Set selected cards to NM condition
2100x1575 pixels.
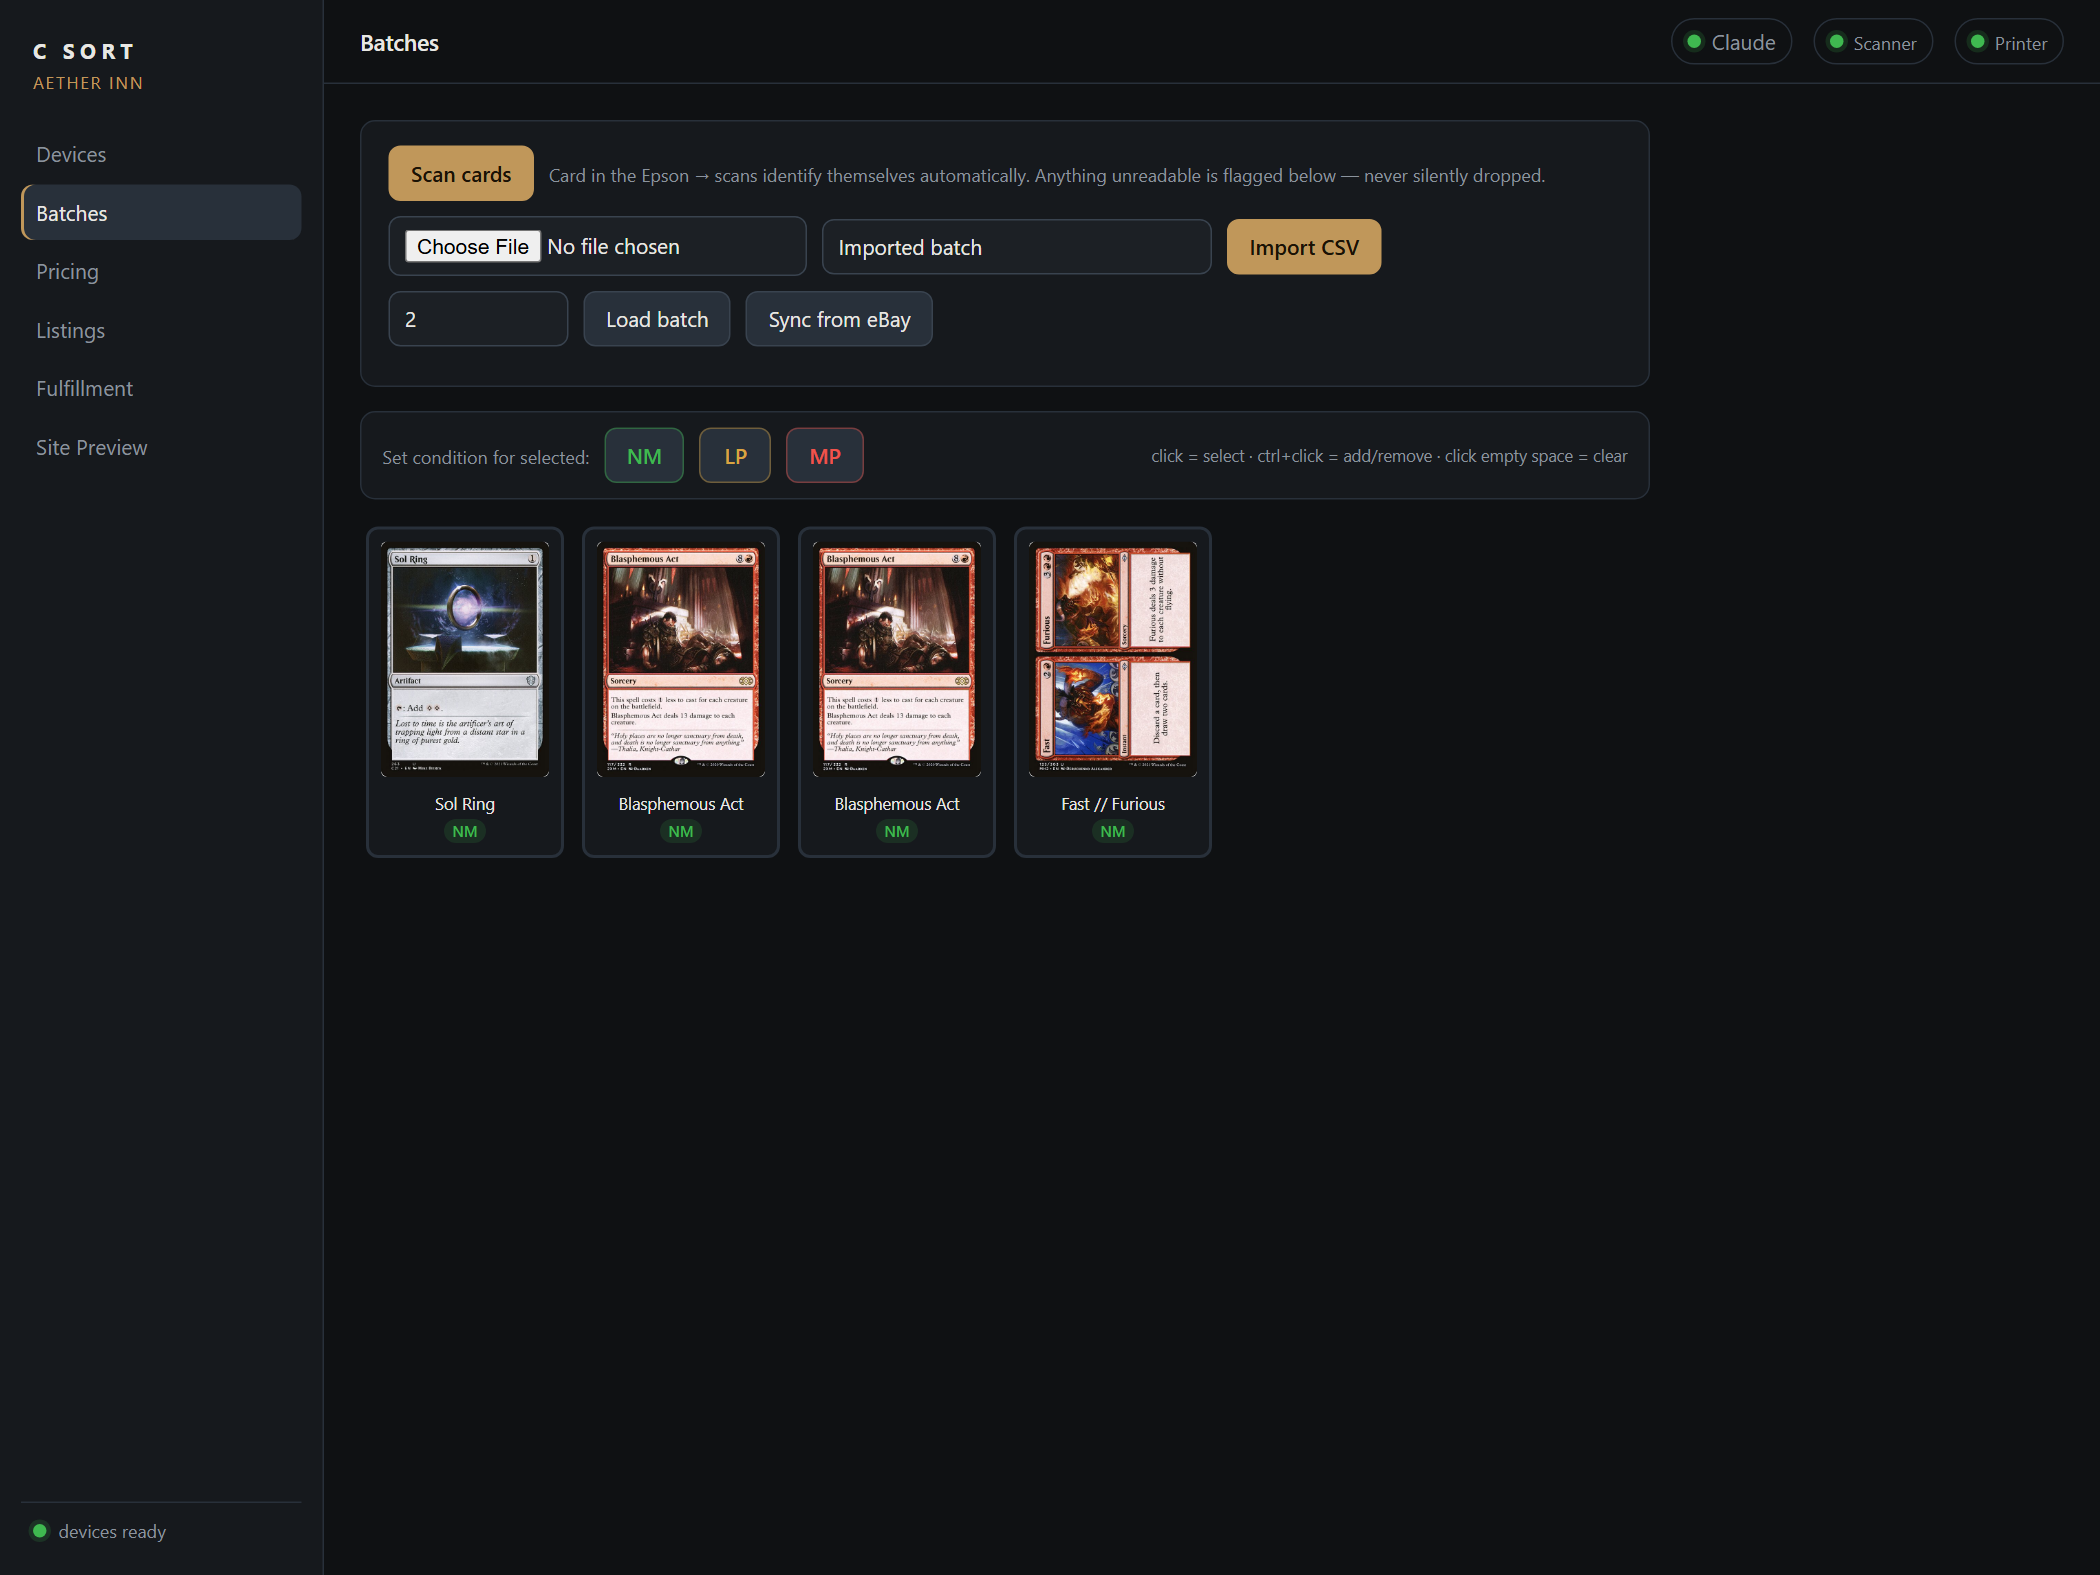(644, 456)
